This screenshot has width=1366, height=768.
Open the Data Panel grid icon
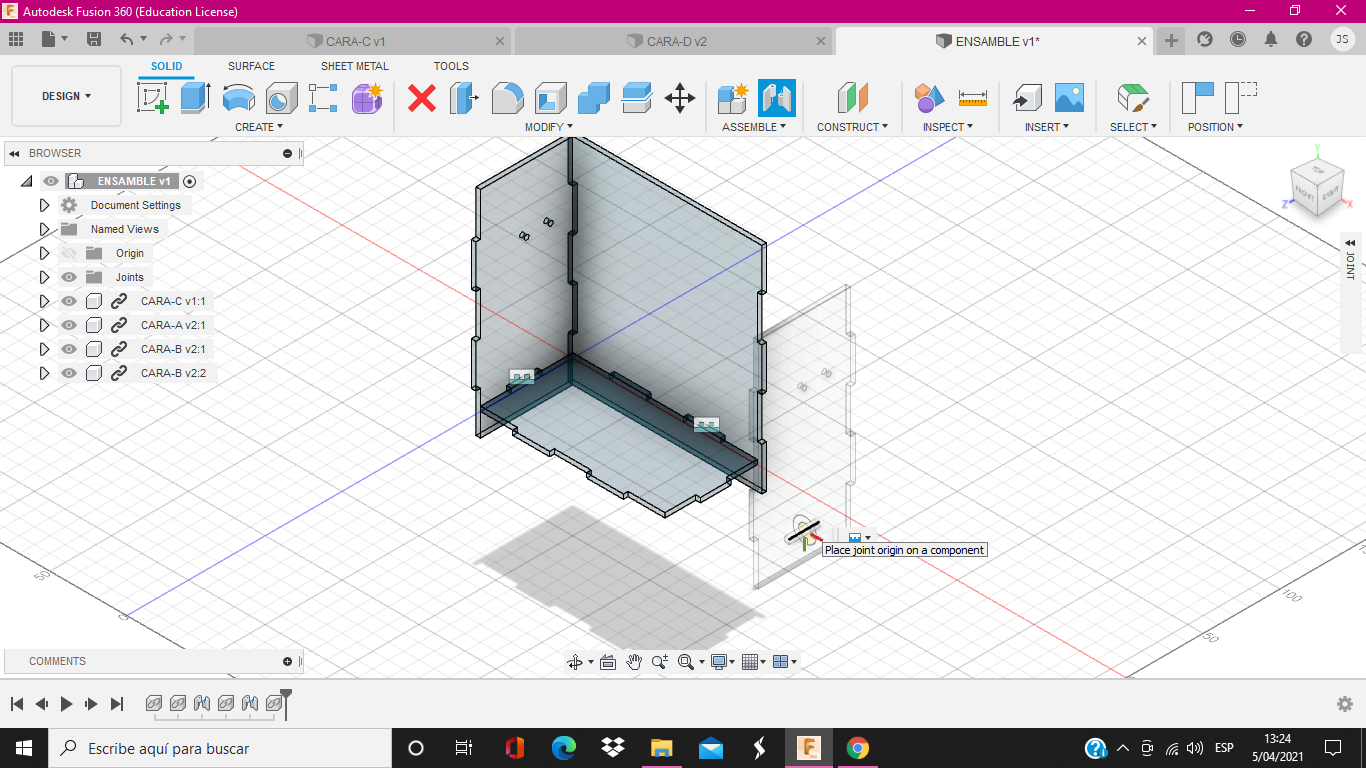(16, 39)
